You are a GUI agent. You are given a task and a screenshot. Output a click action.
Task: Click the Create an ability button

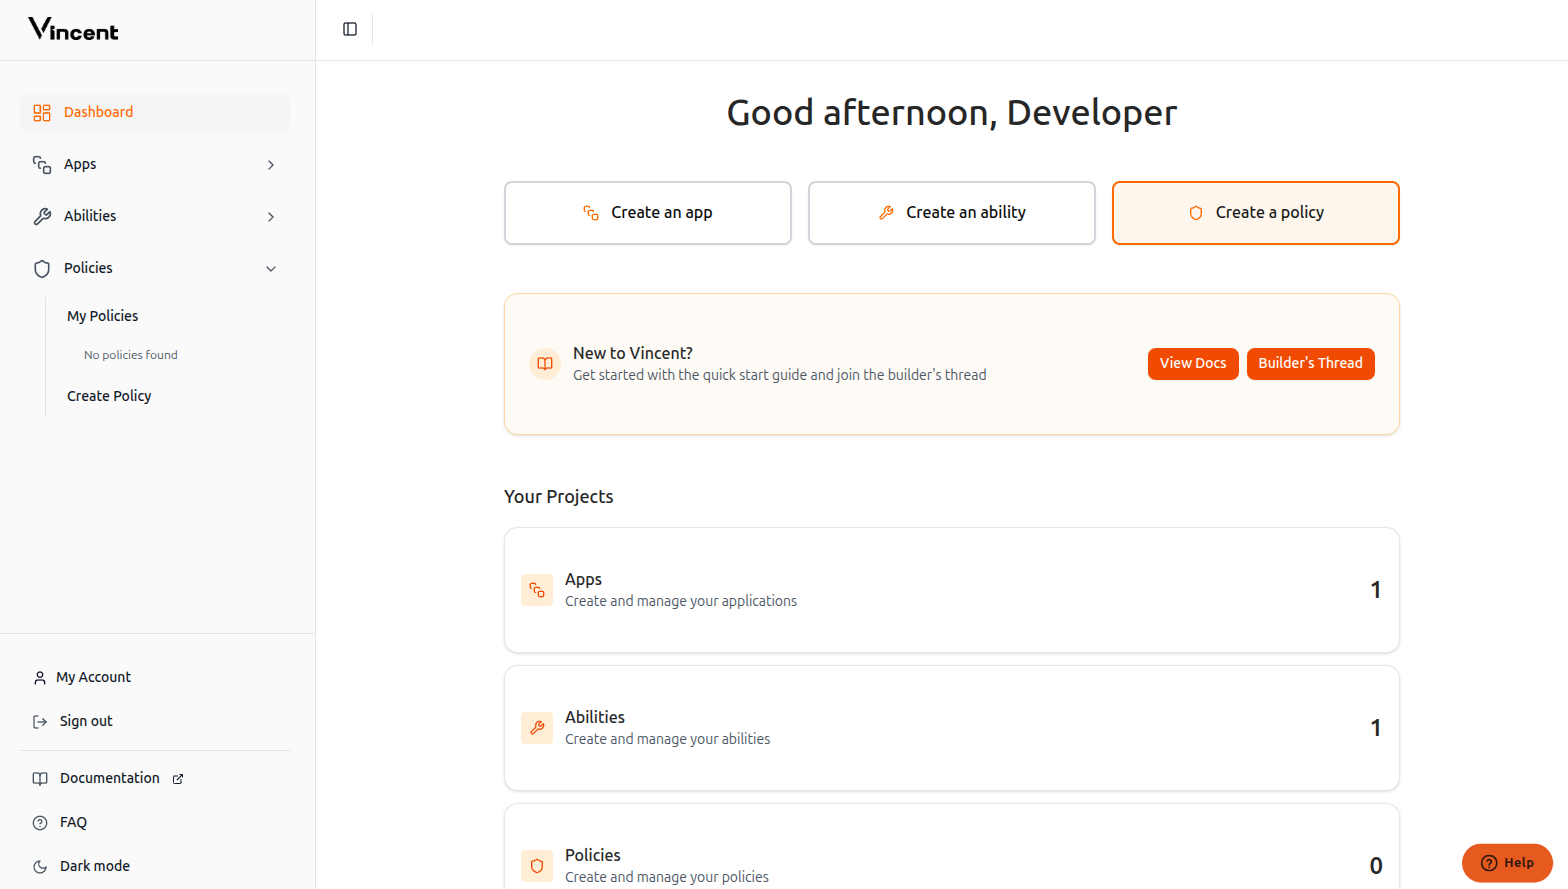click(x=952, y=213)
